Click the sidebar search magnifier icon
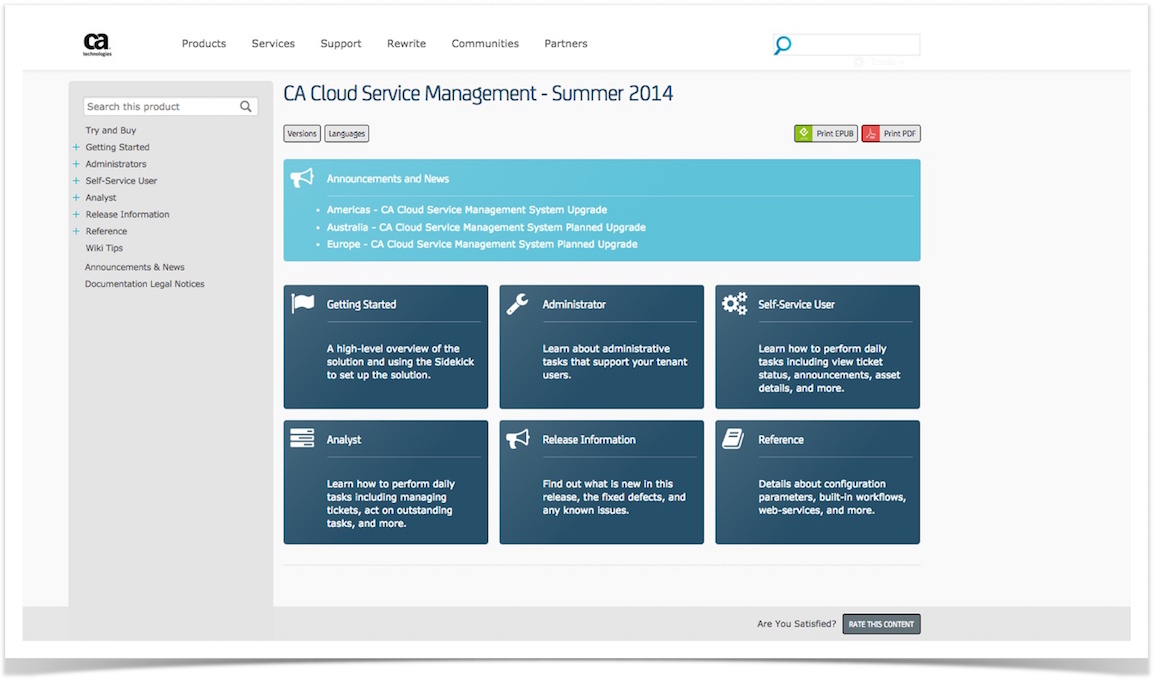Screen dimensions: 1160x683 tap(246, 107)
